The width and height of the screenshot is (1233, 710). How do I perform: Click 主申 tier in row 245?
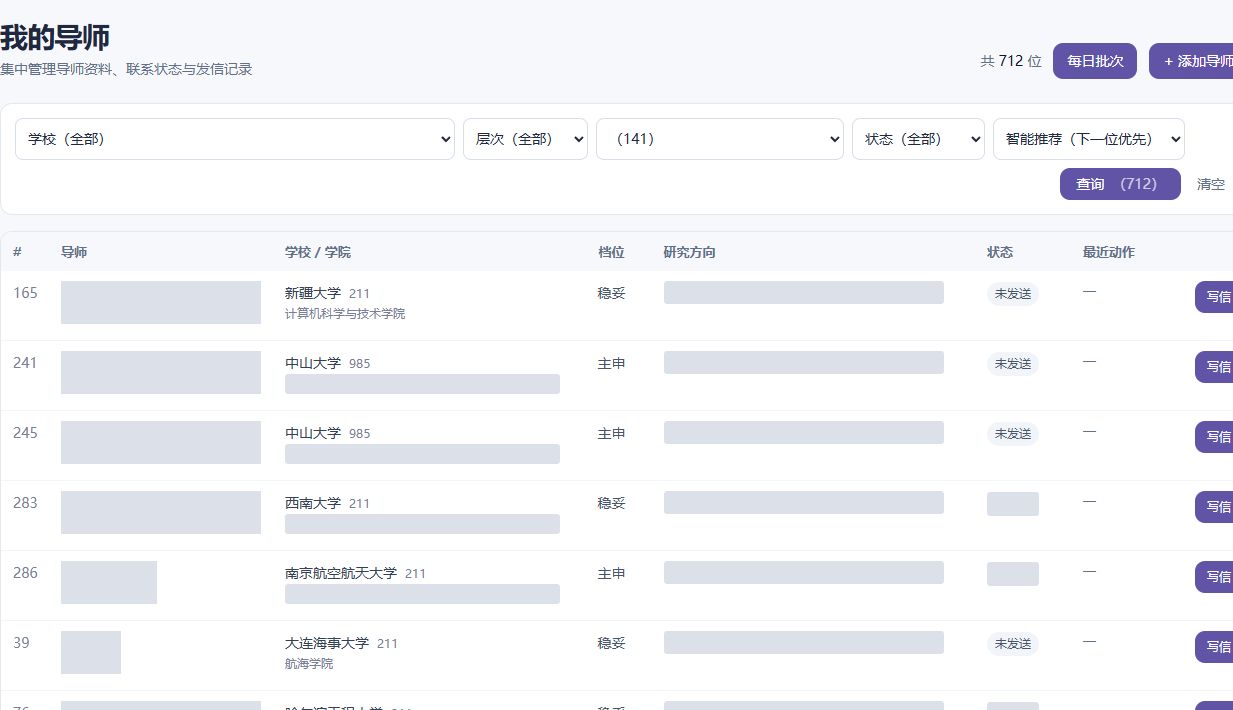tap(612, 434)
